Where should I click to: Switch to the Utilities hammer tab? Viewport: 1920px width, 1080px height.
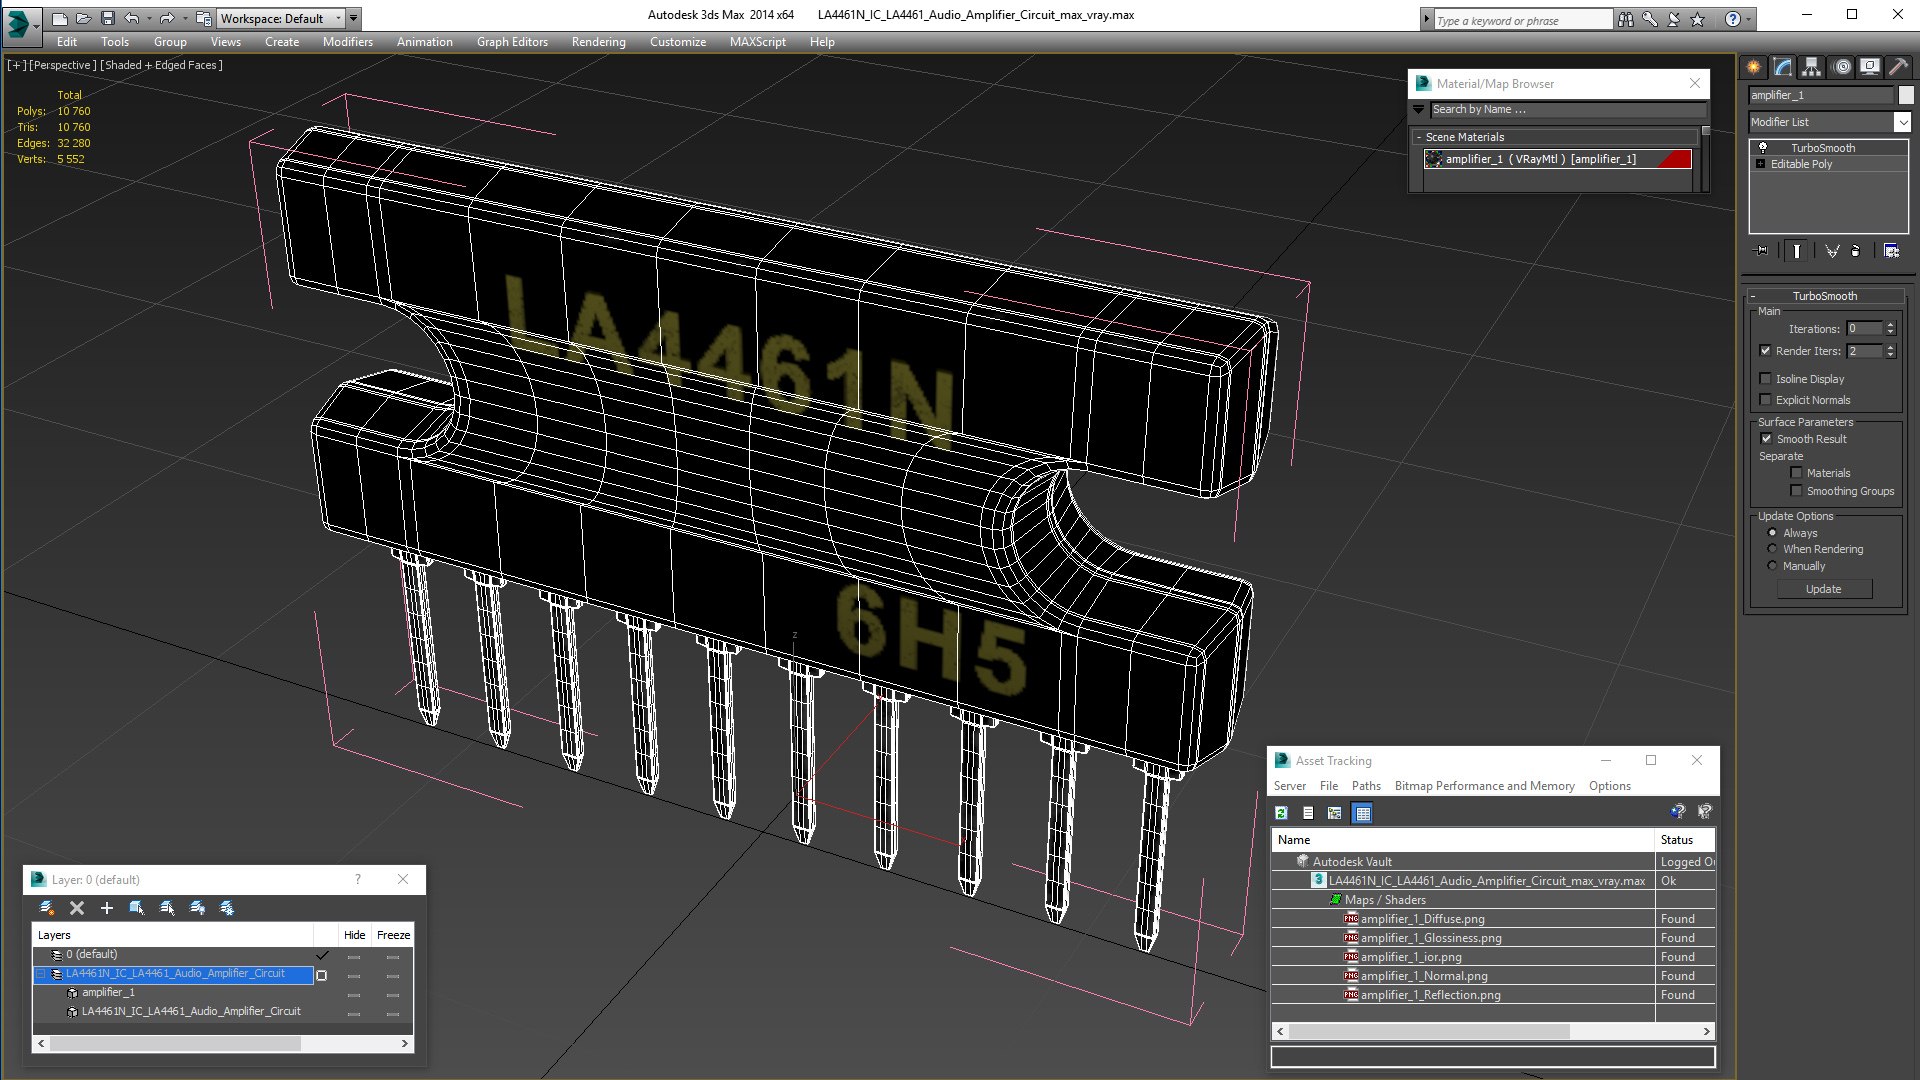pos(1898,67)
